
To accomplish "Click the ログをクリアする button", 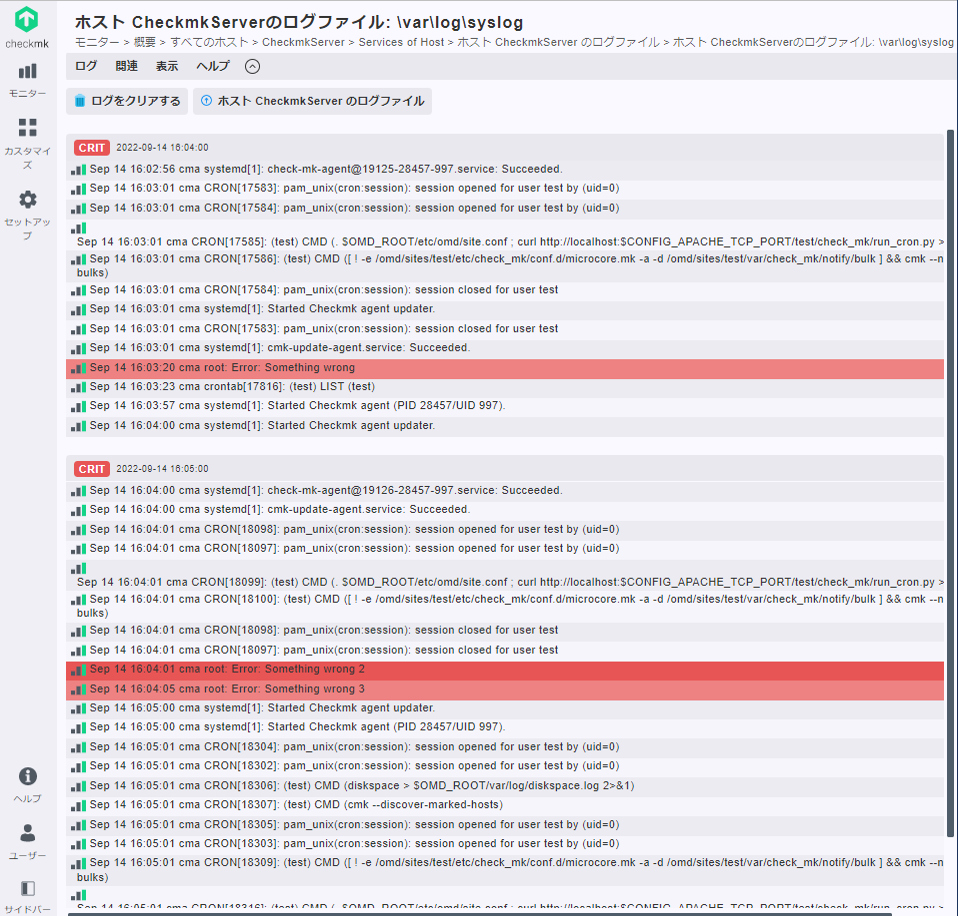I will (127, 101).
